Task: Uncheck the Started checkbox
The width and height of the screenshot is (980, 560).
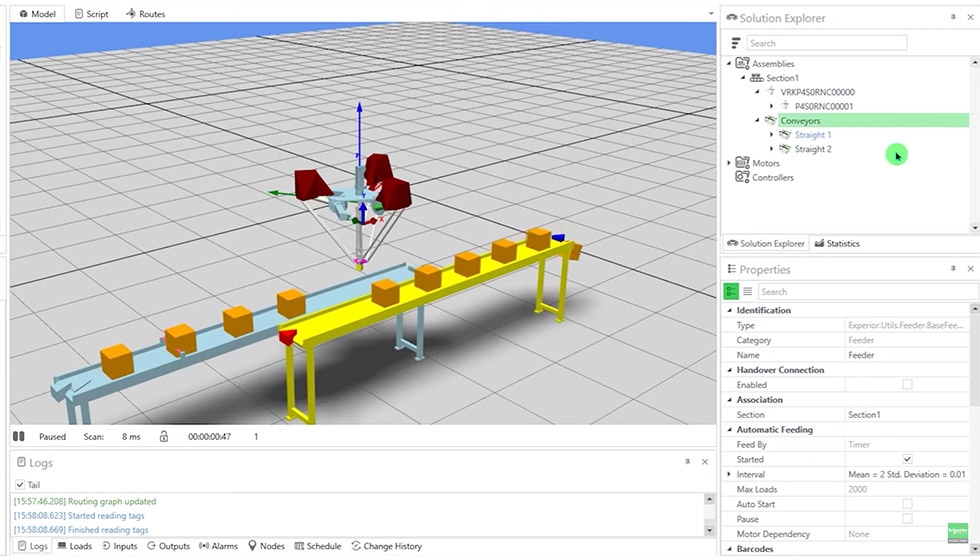Action: point(907,459)
